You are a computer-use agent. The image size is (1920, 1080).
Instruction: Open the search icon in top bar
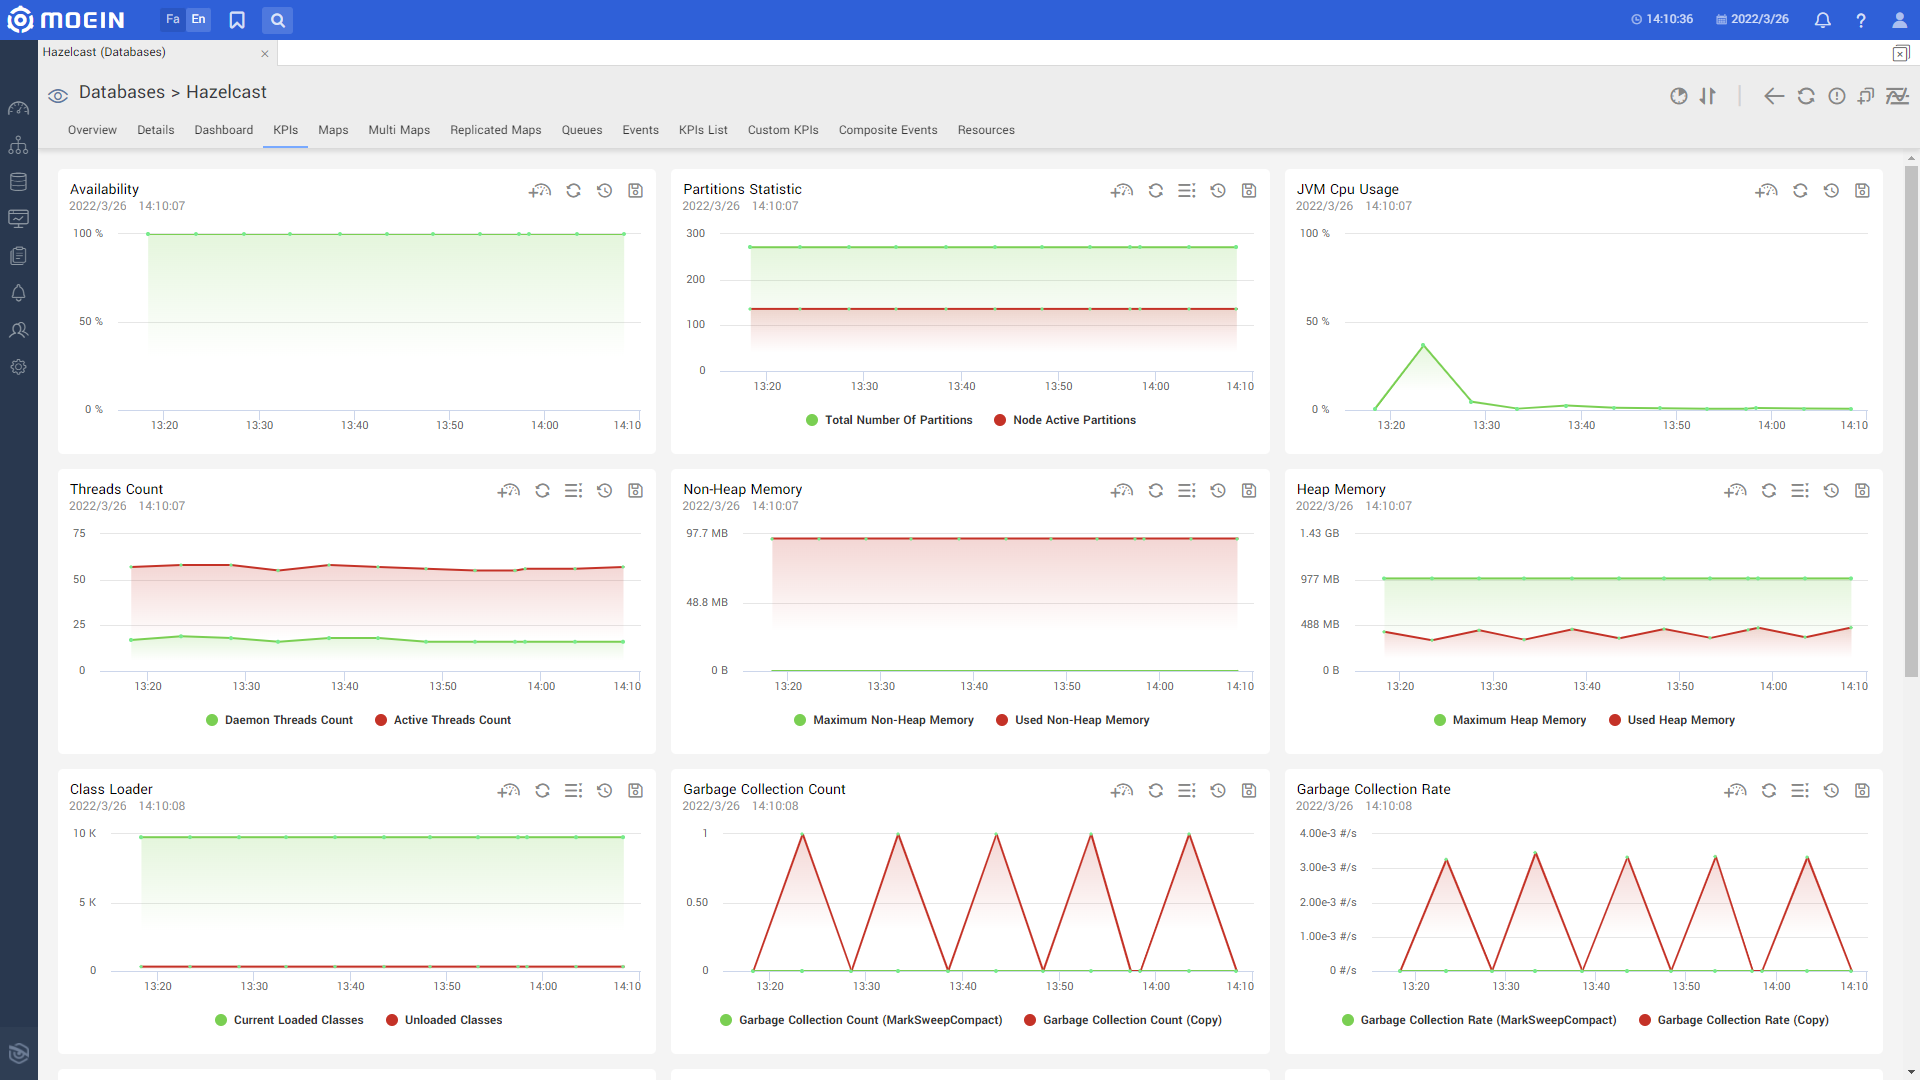click(278, 20)
